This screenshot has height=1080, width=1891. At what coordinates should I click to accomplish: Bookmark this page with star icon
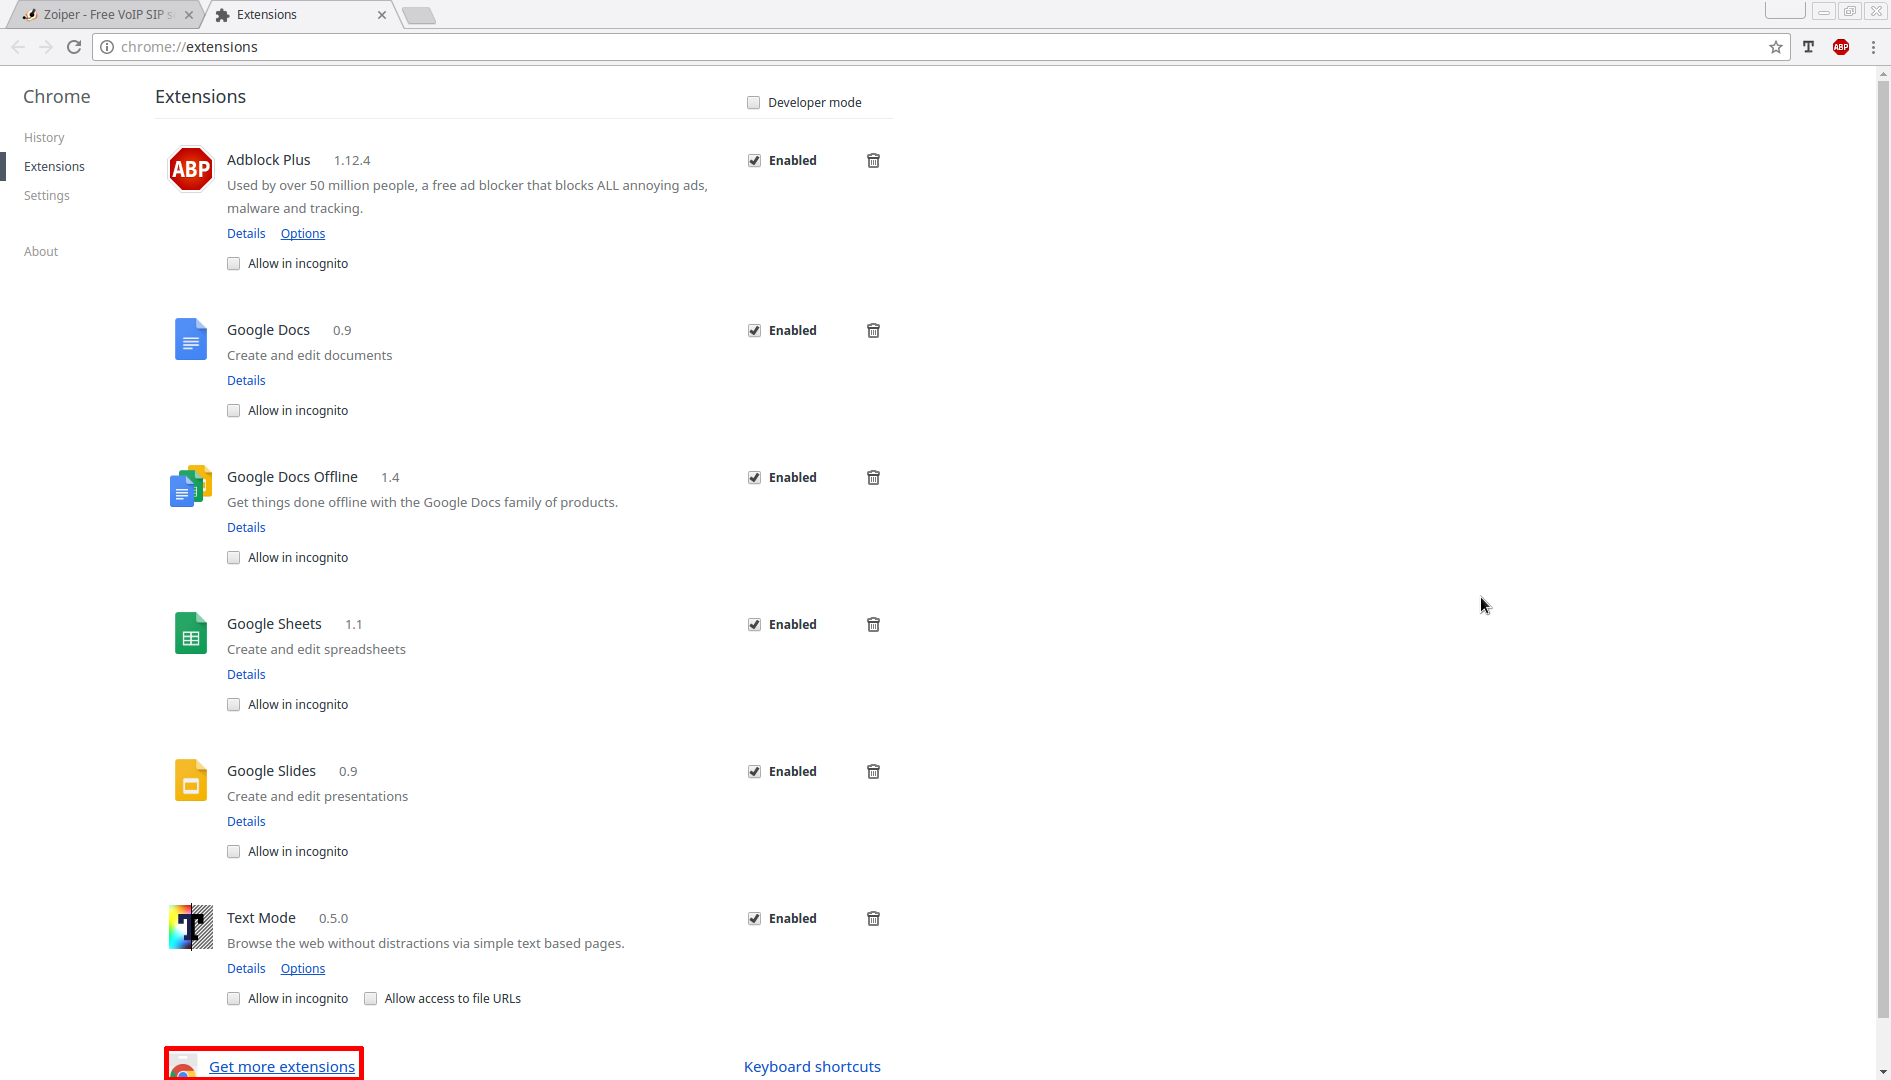[1776, 47]
